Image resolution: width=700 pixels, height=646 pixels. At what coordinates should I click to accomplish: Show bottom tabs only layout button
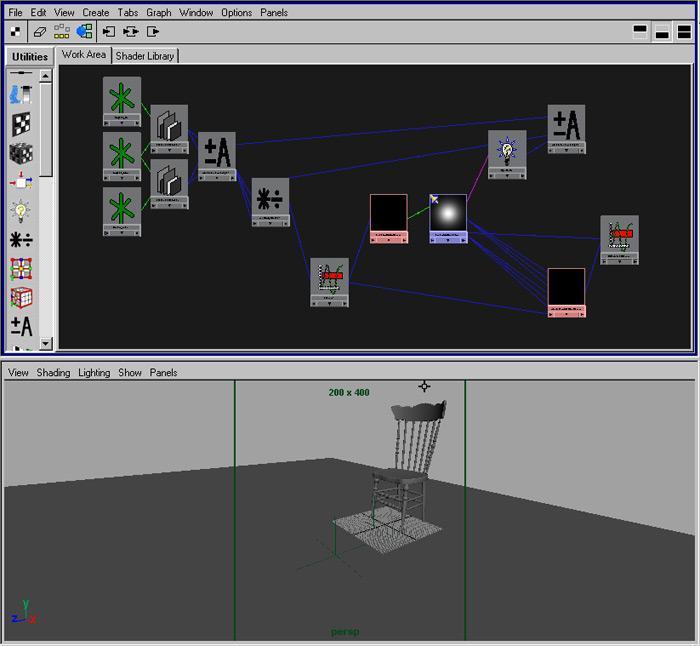[662, 32]
